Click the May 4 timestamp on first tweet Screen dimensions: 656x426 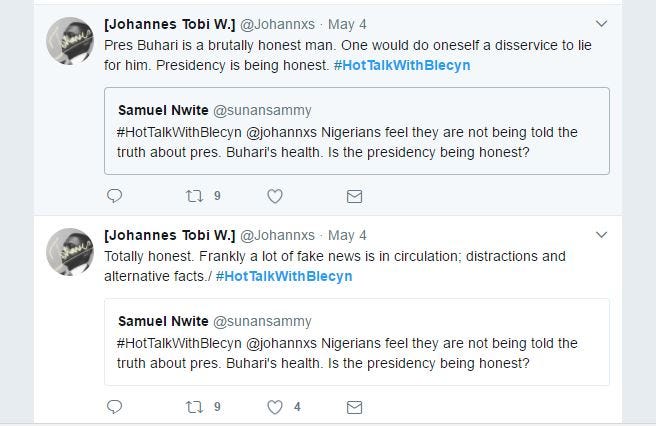pyautogui.click(x=347, y=24)
